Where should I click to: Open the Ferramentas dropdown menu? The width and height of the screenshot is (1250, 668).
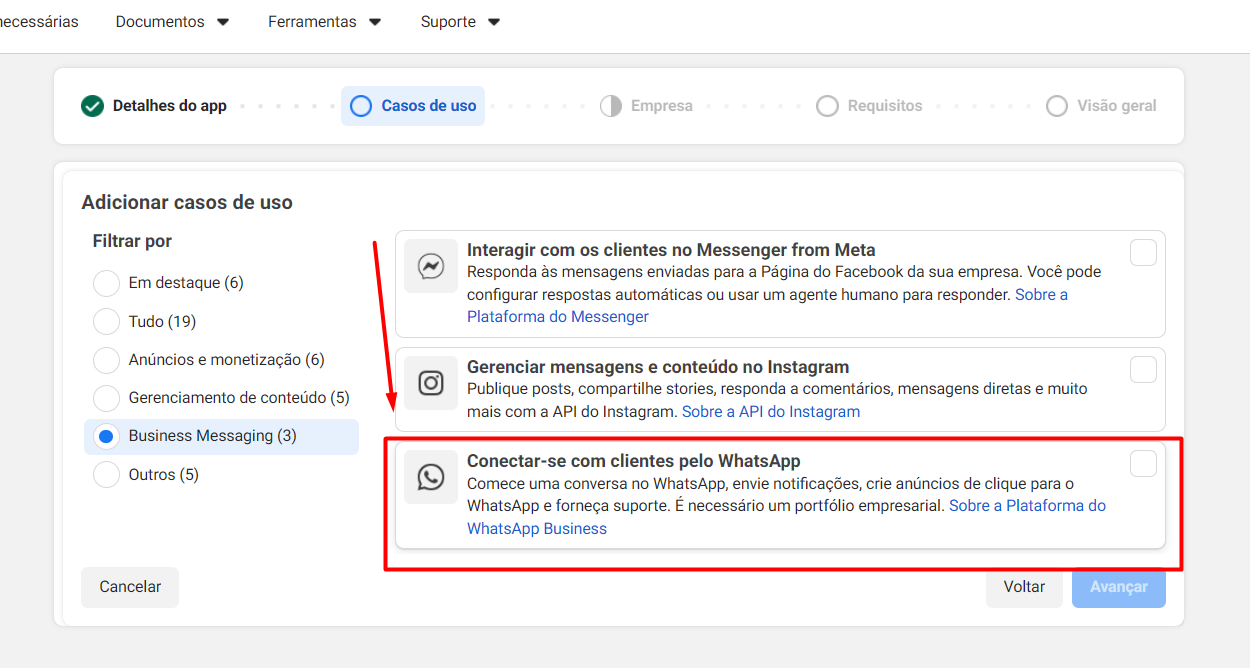[x=325, y=22]
